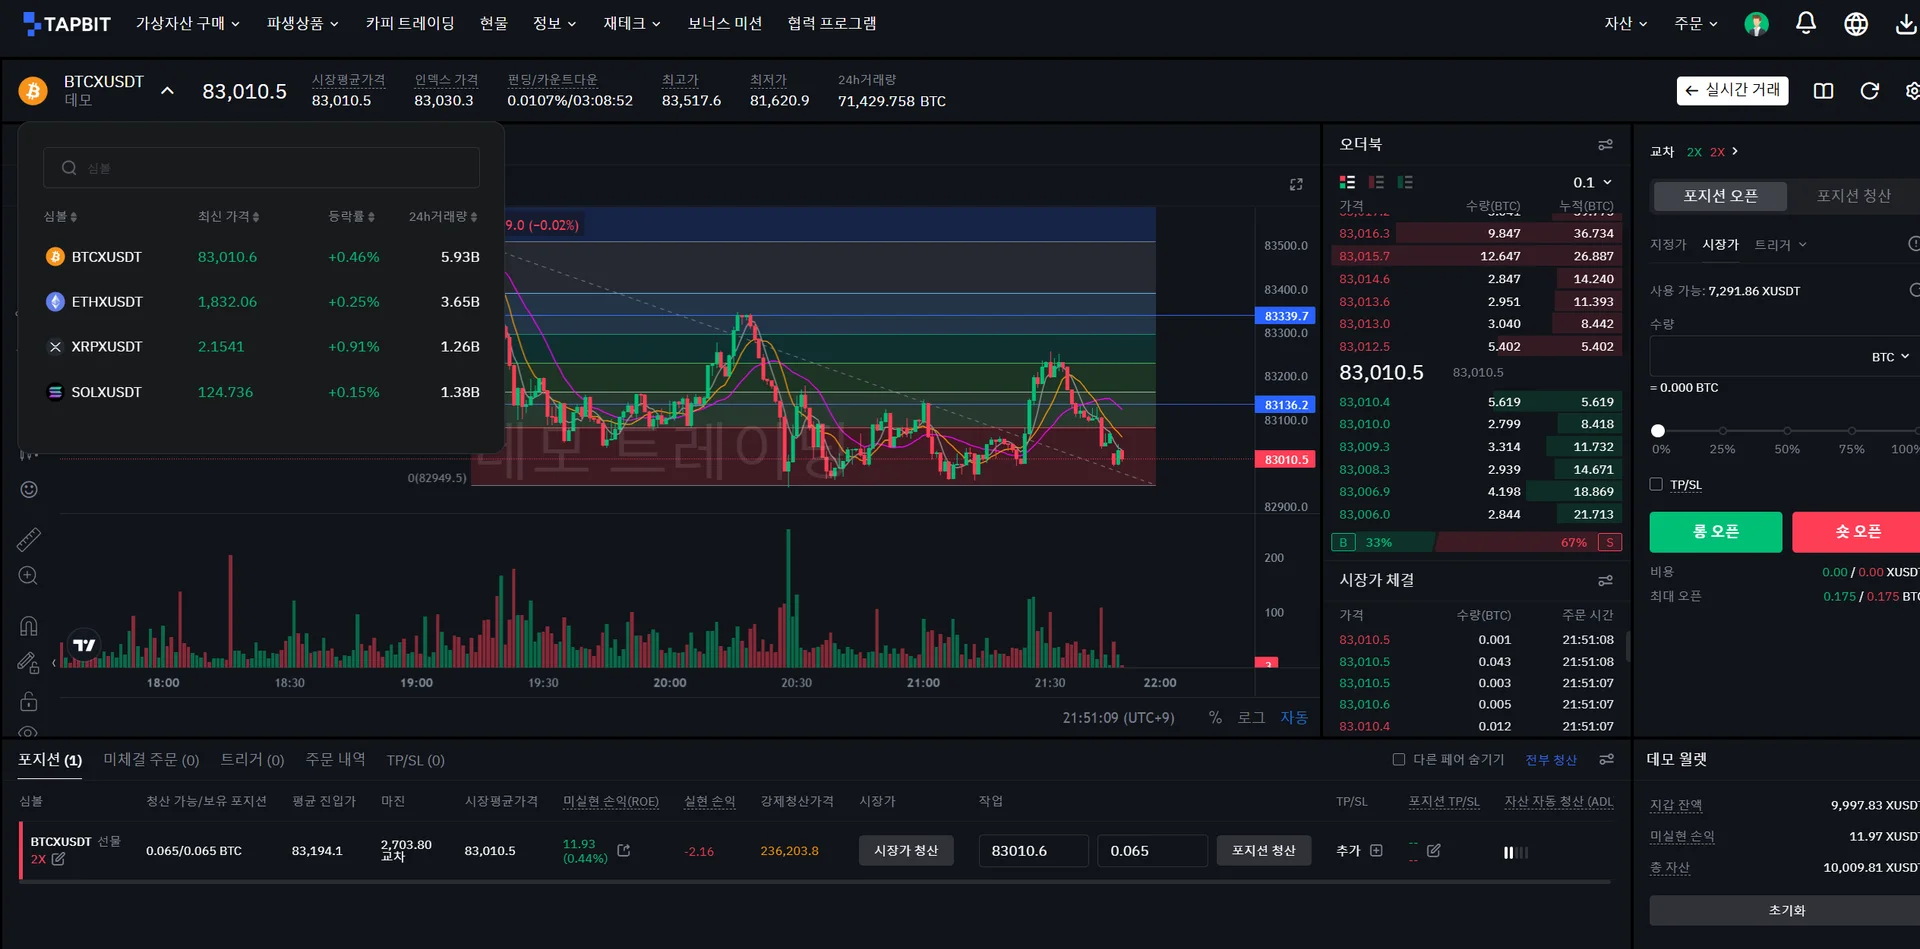Click the demo wallet reset button
1920x949 pixels.
[1786, 910]
